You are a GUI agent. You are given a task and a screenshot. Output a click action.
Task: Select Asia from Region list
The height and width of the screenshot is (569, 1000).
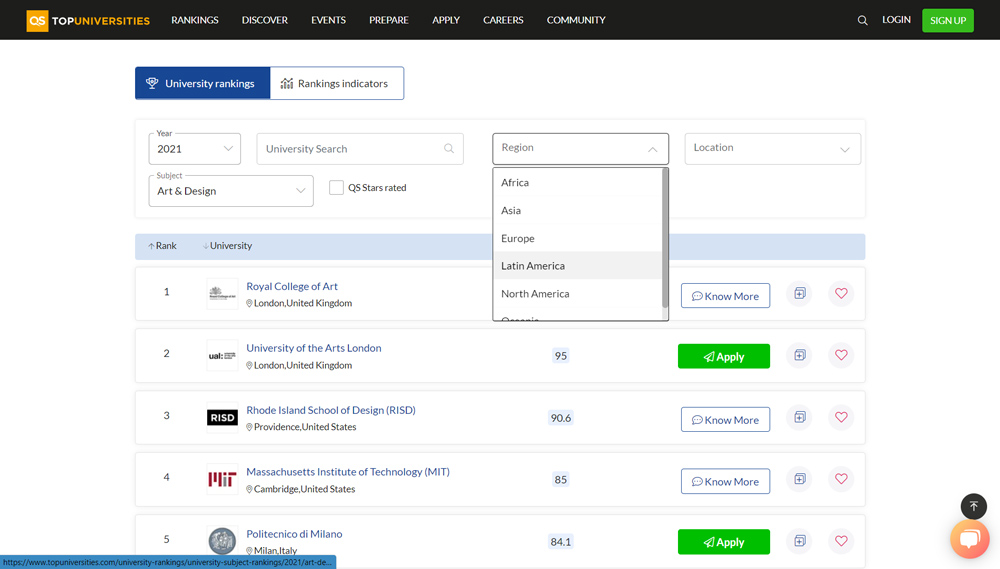tap(578, 211)
